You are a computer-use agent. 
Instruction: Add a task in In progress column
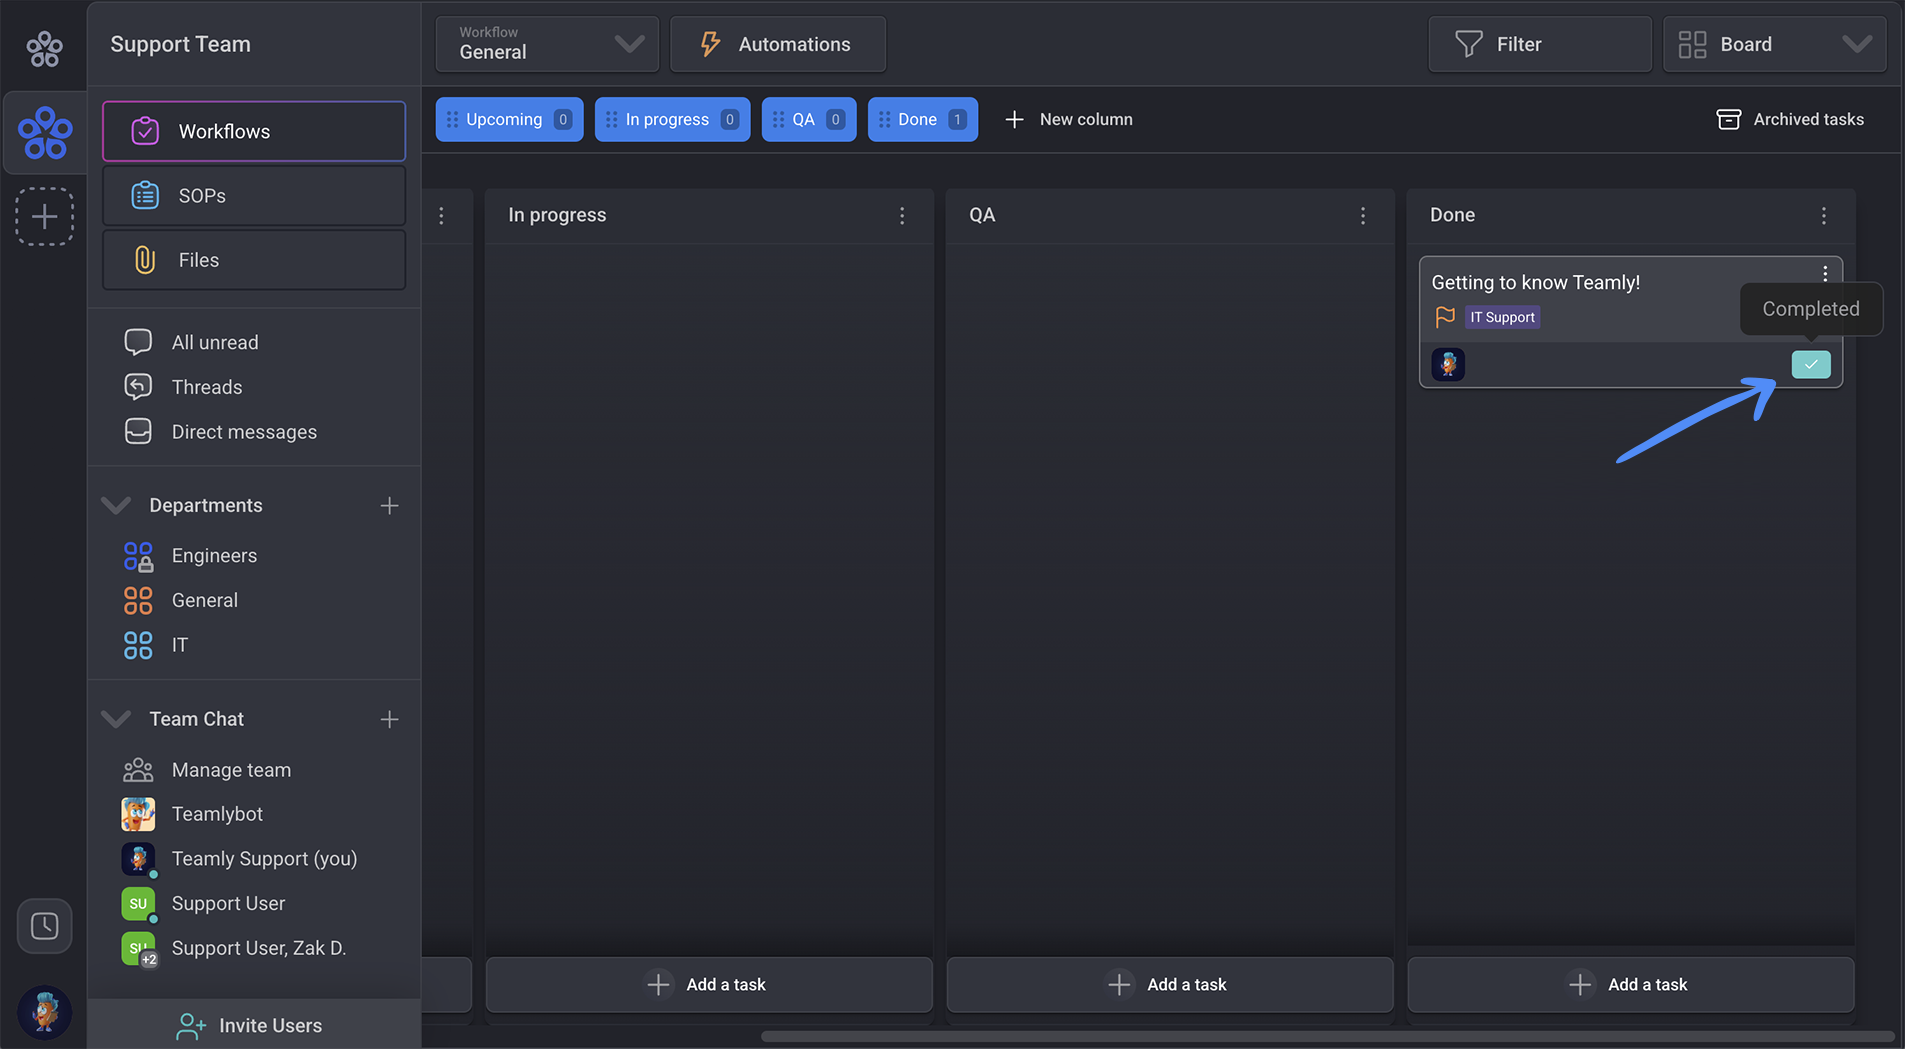709,984
